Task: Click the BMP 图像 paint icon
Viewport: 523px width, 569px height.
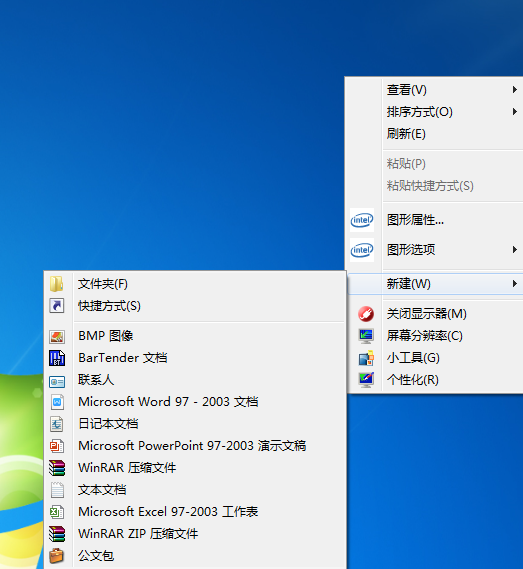Action: coord(57,336)
